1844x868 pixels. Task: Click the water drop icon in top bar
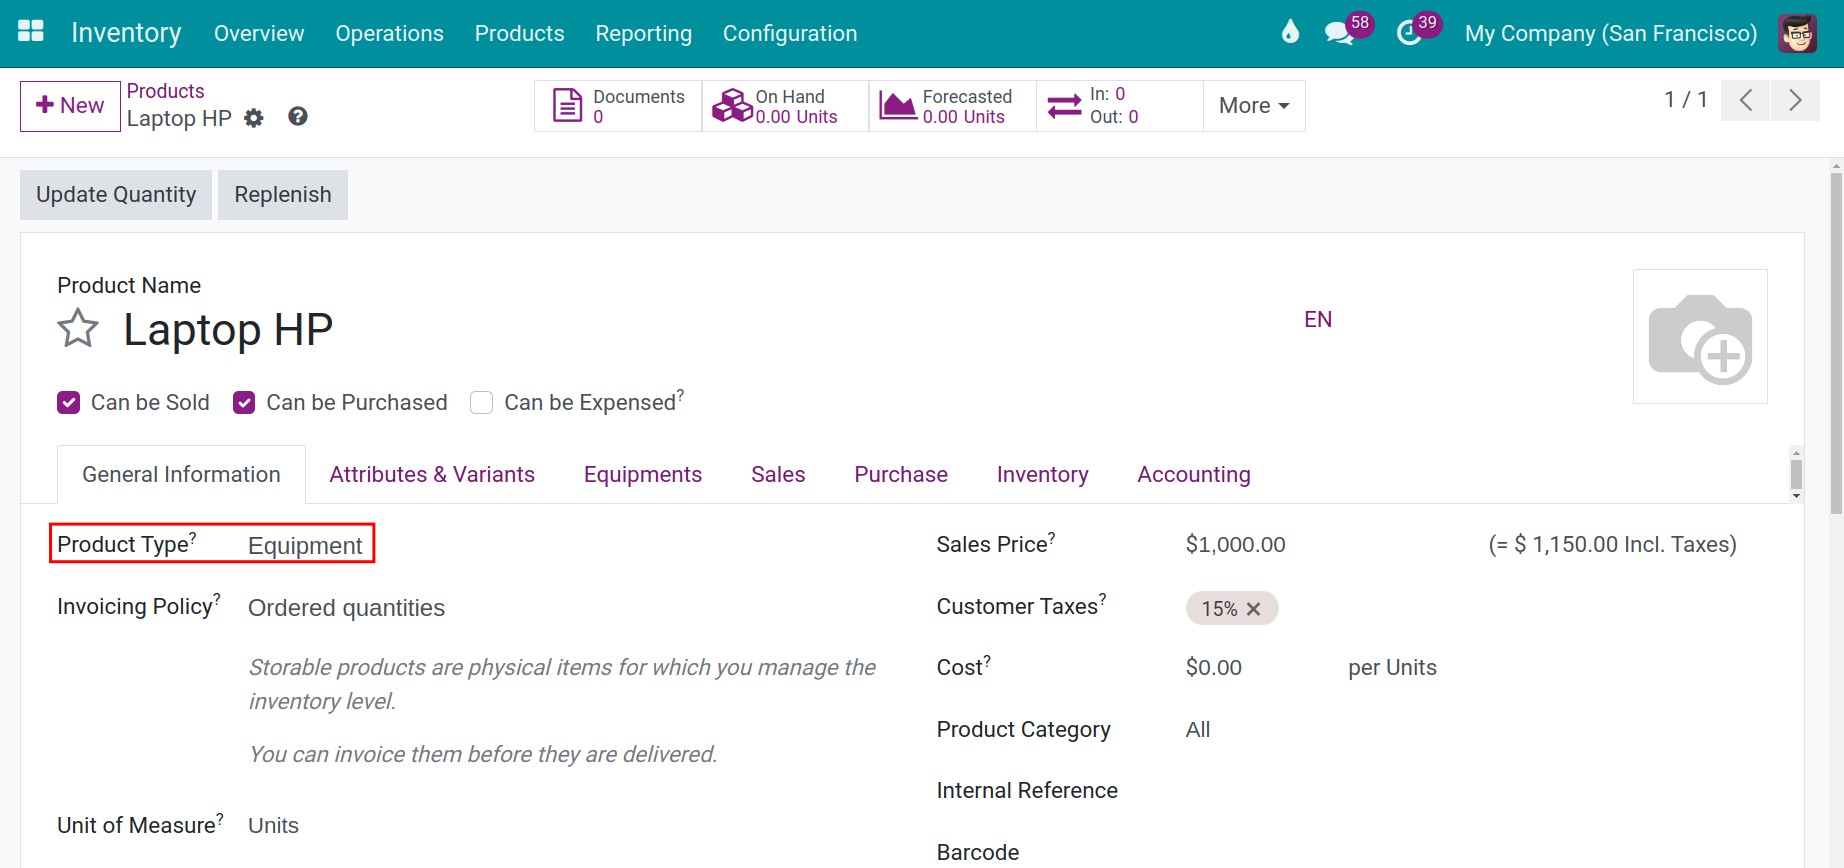click(x=1290, y=32)
